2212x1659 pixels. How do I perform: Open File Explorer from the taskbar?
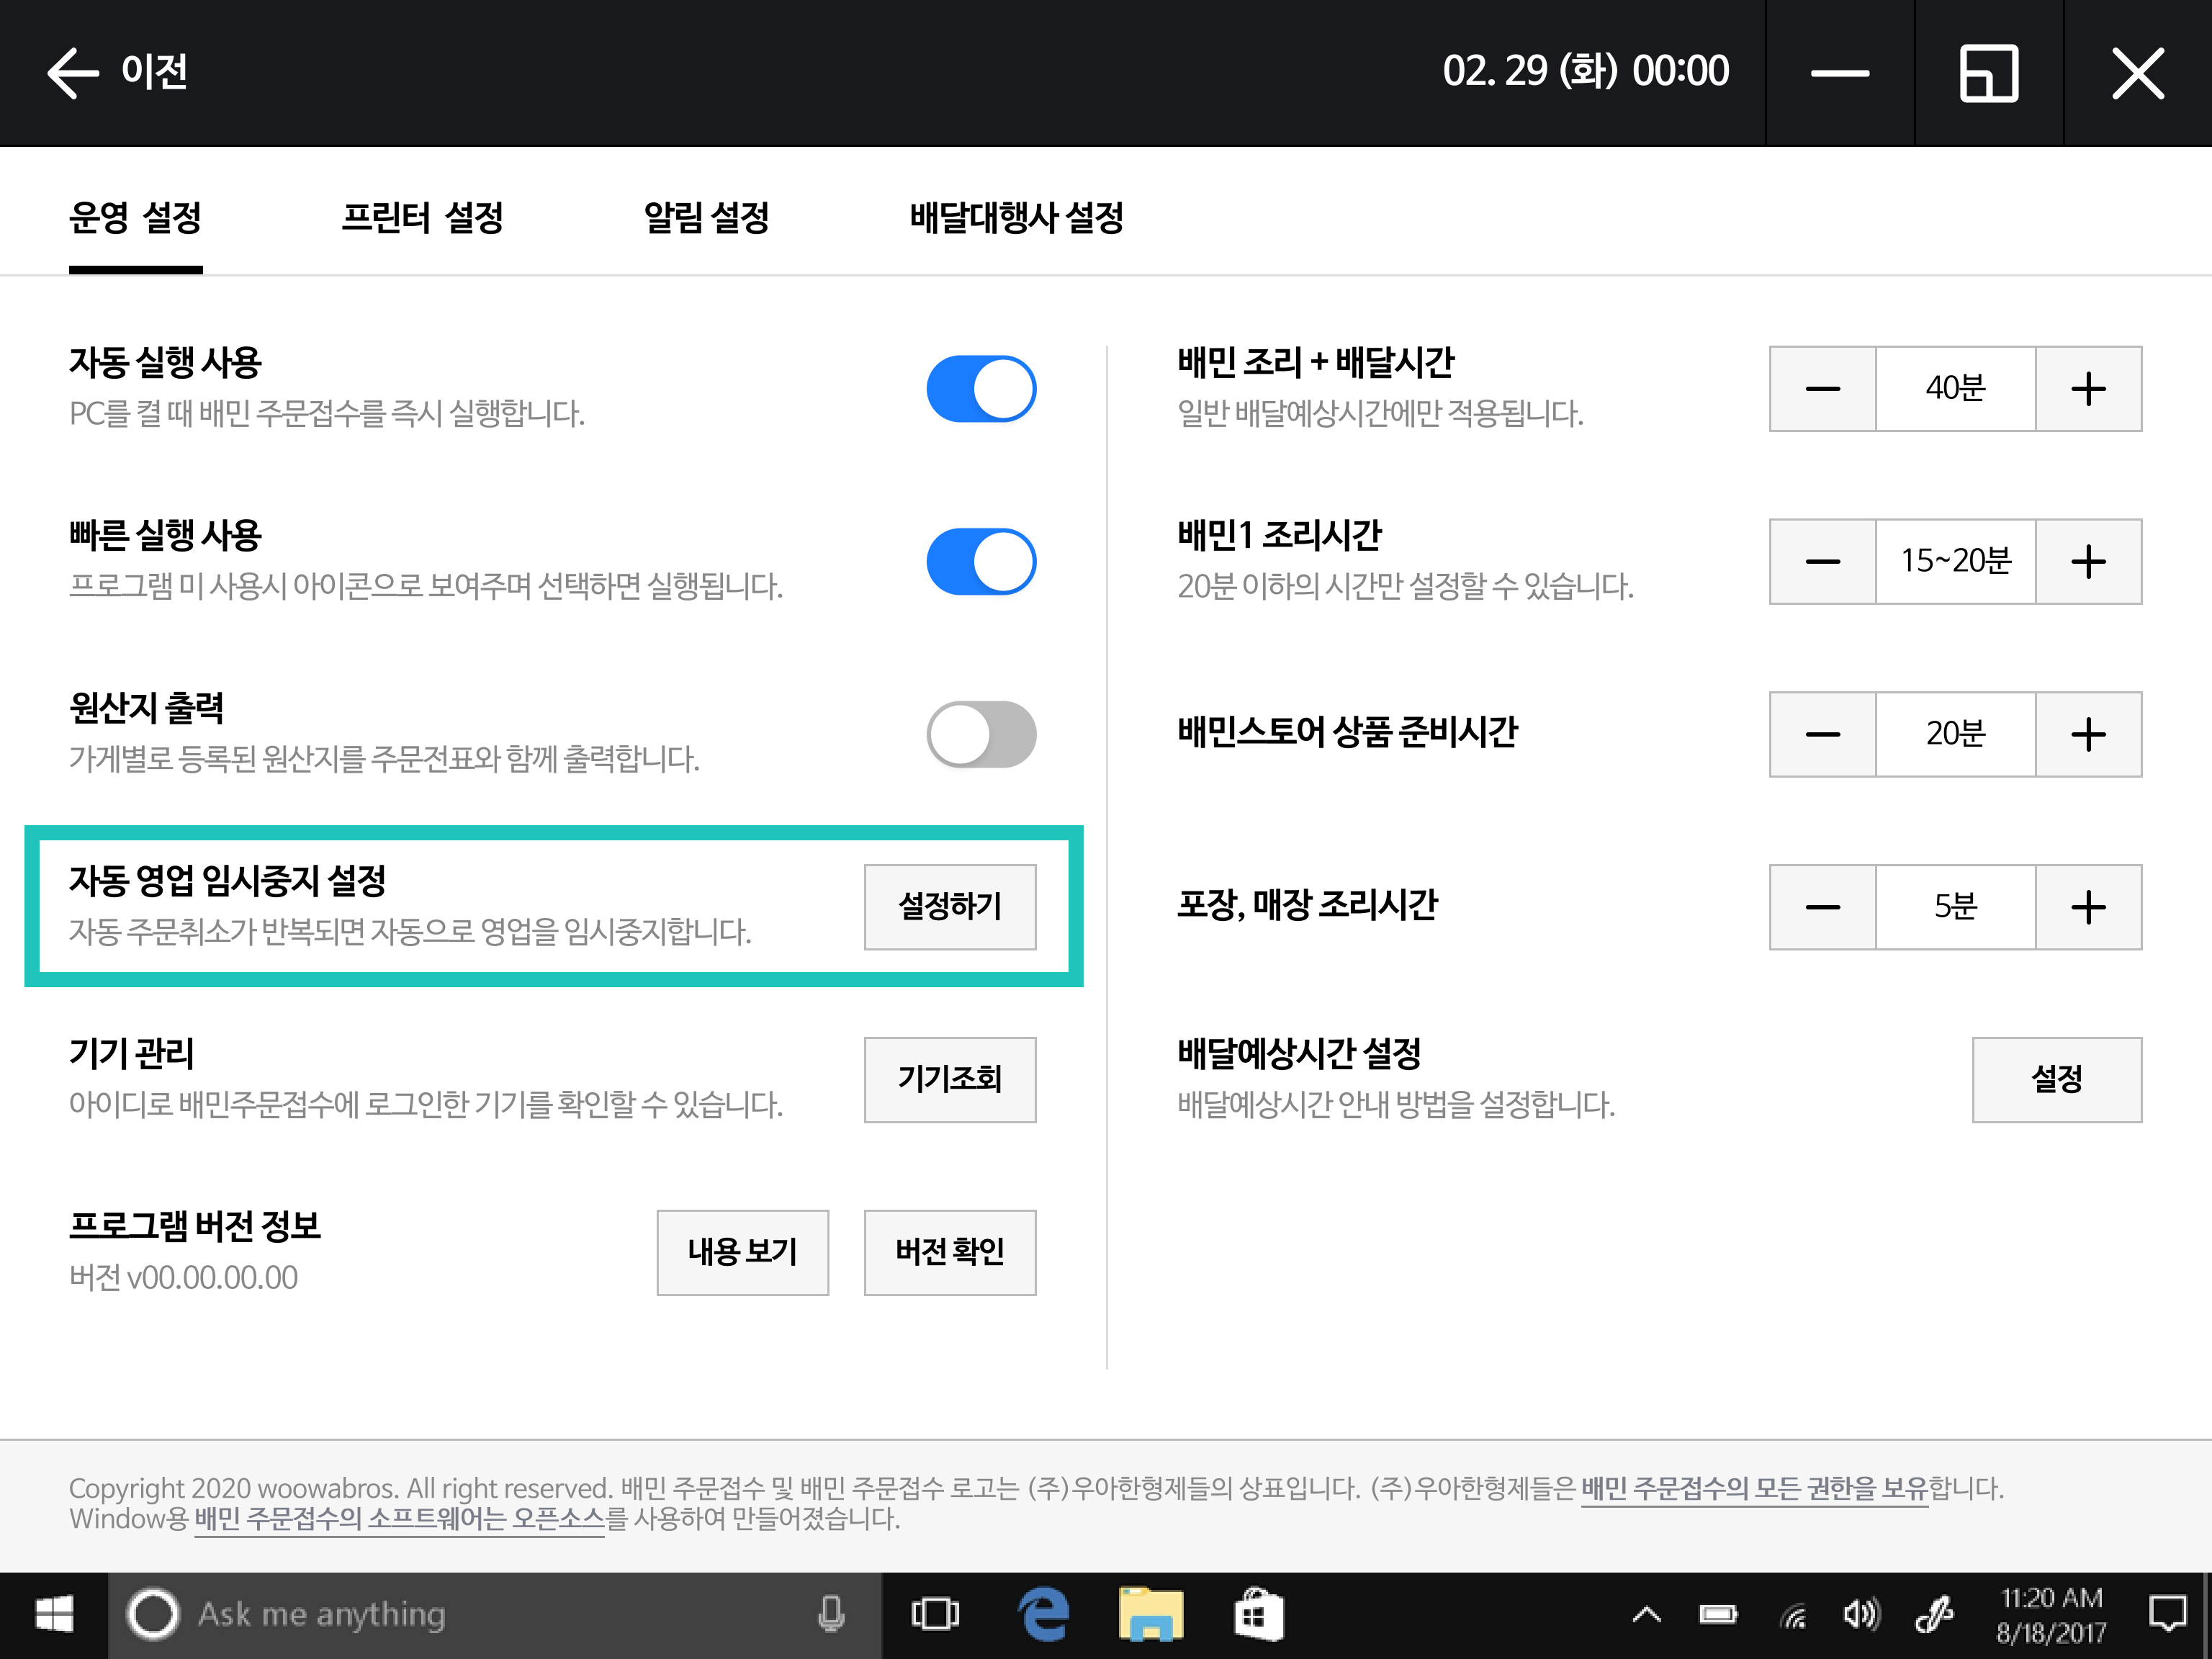click(1151, 1615)
